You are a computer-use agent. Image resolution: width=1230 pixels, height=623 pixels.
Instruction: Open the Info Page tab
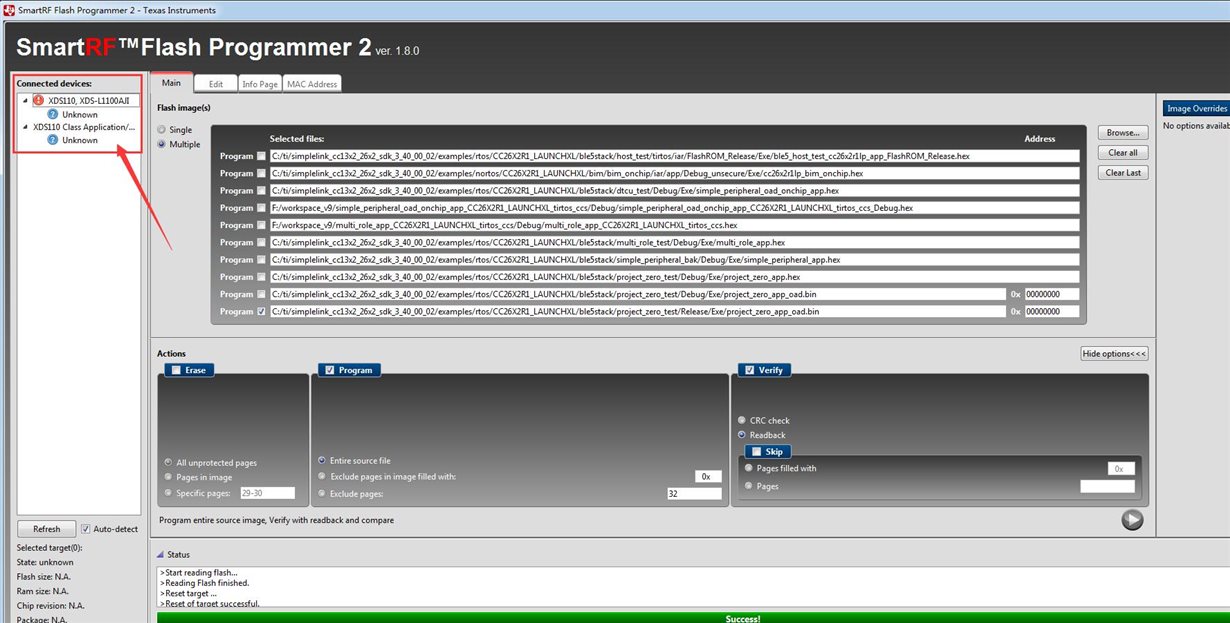(x=260, y=84)
